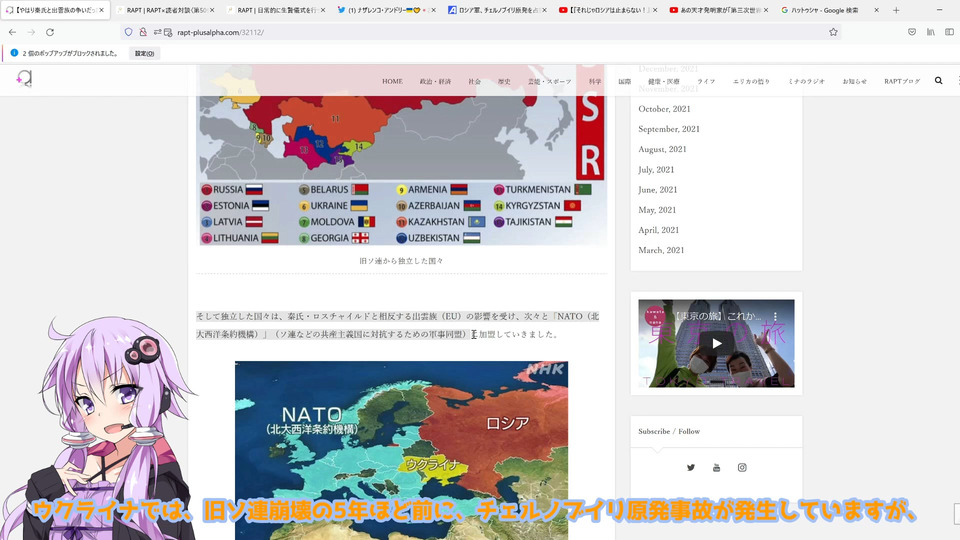Switch to the RAPT 日常的に生贄儀式 tab
This screenshot has height=540, width=960.
click(x=276, y=10)
